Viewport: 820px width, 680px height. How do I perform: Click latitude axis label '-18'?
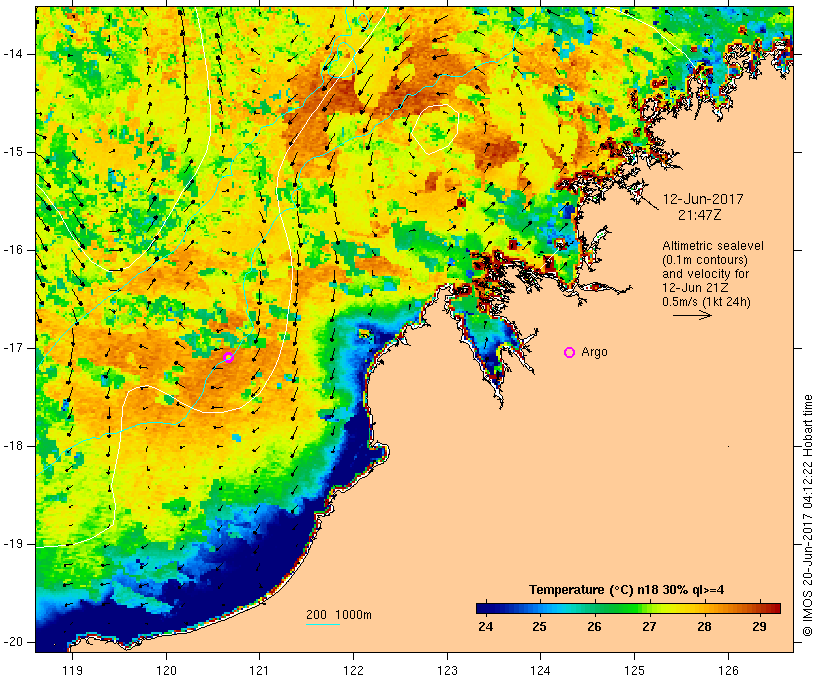pyautogui.click(x=12, y=446)
